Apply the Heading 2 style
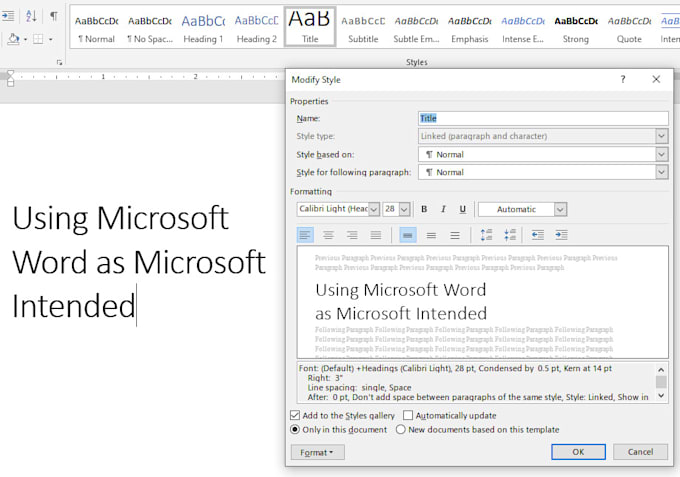This screenshot has width=680, height=477. 256,29
